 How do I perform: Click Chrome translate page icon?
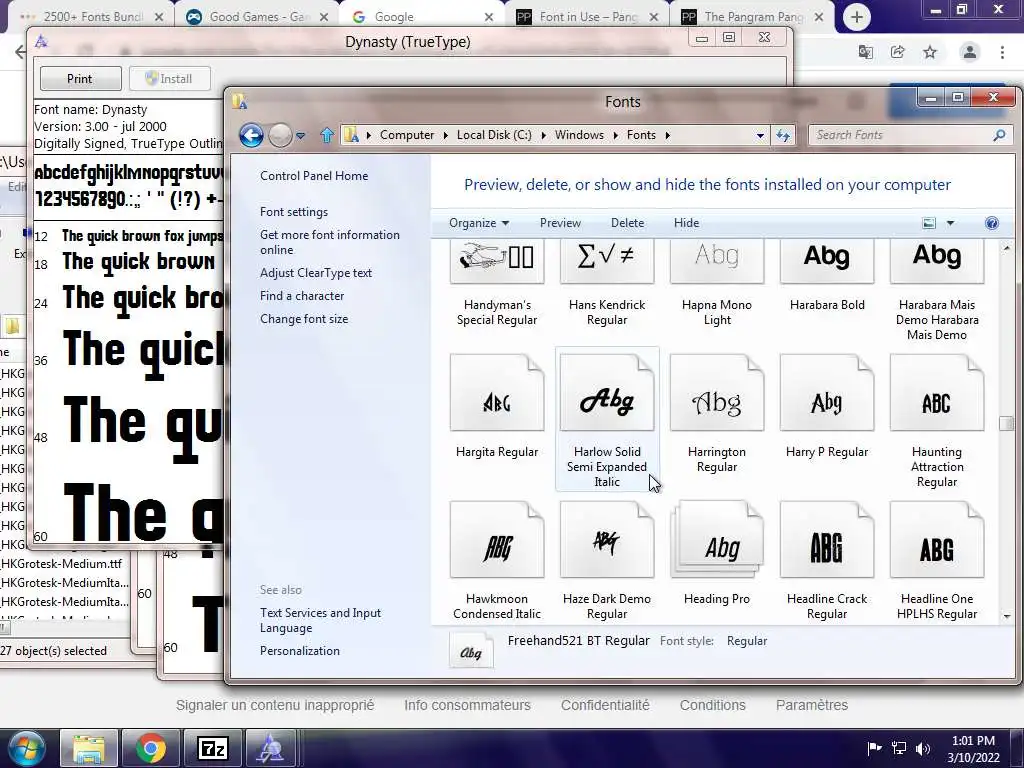[865, 52]
